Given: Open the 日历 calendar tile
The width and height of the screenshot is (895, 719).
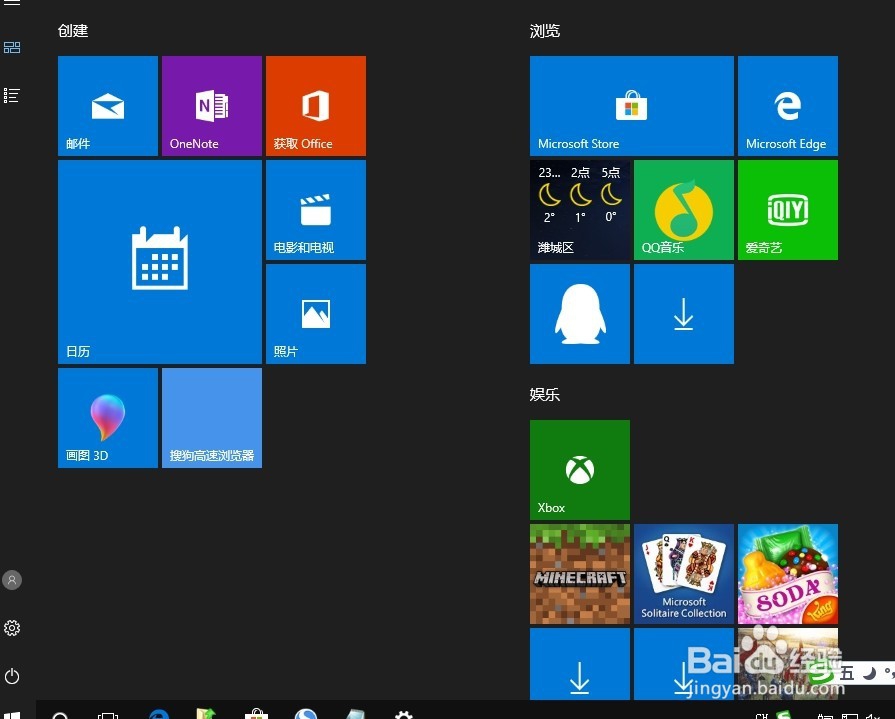Looking at the screenshot, I should tap(160, 262).
